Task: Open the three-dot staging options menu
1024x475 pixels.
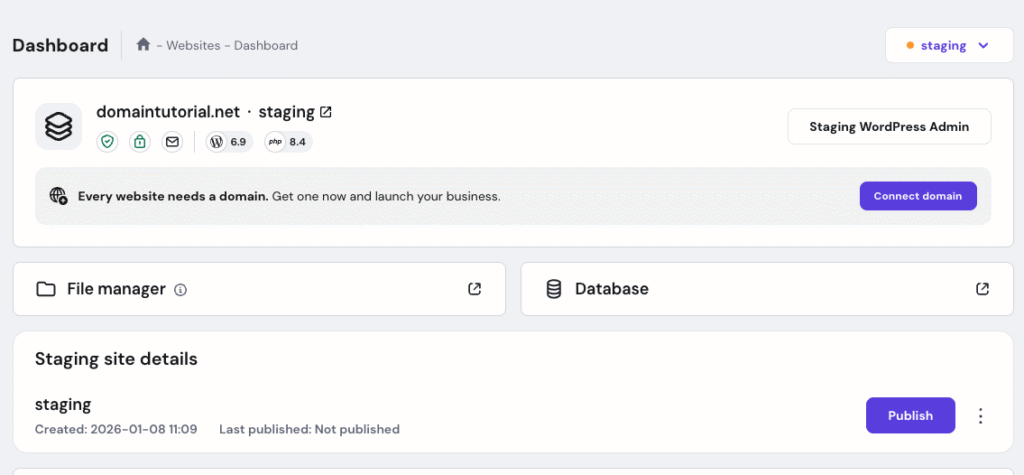Action: click(x=981, y=416)
